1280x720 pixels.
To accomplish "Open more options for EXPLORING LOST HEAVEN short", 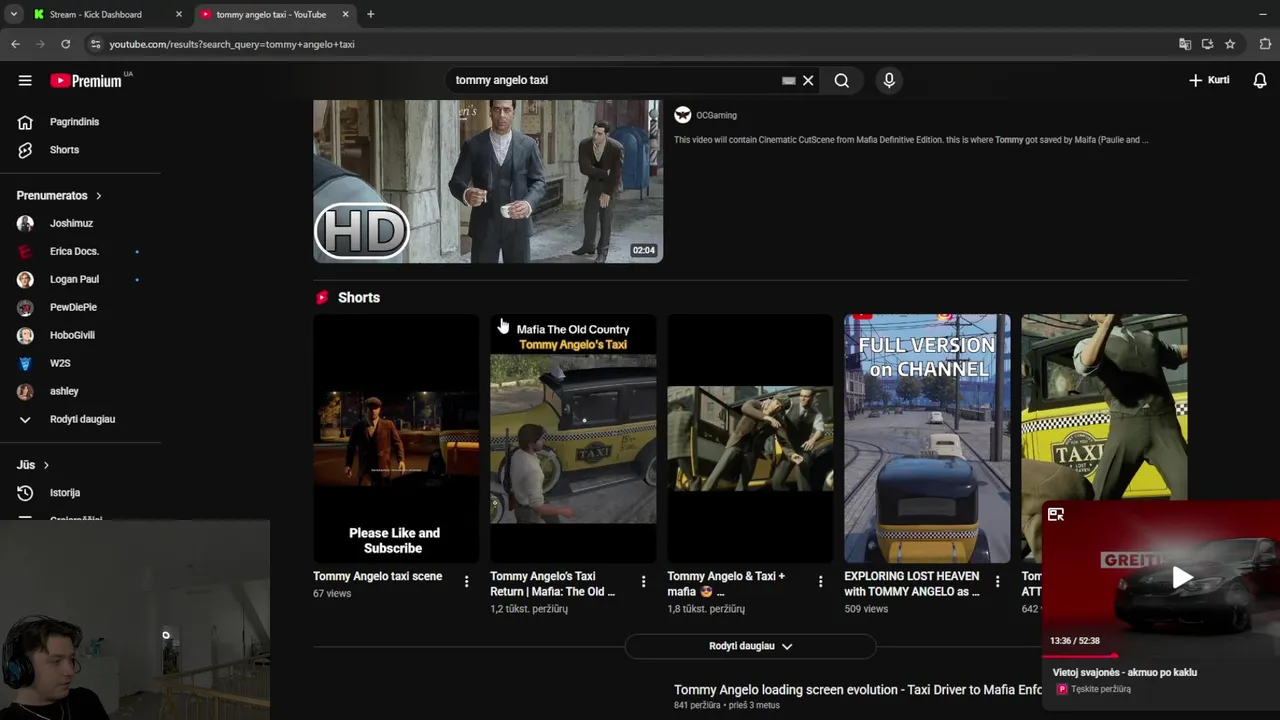I will click(997, 581).
